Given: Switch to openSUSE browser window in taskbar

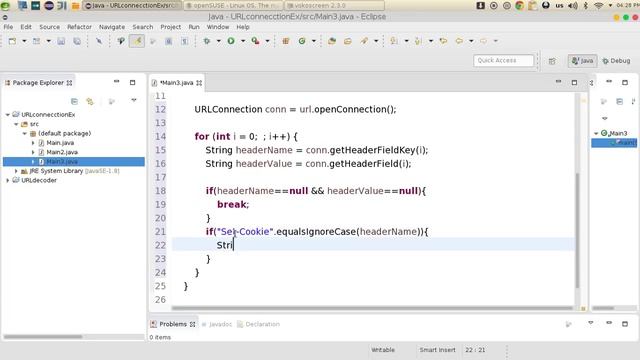Looking at the screenshot, I should click(233, 5).
